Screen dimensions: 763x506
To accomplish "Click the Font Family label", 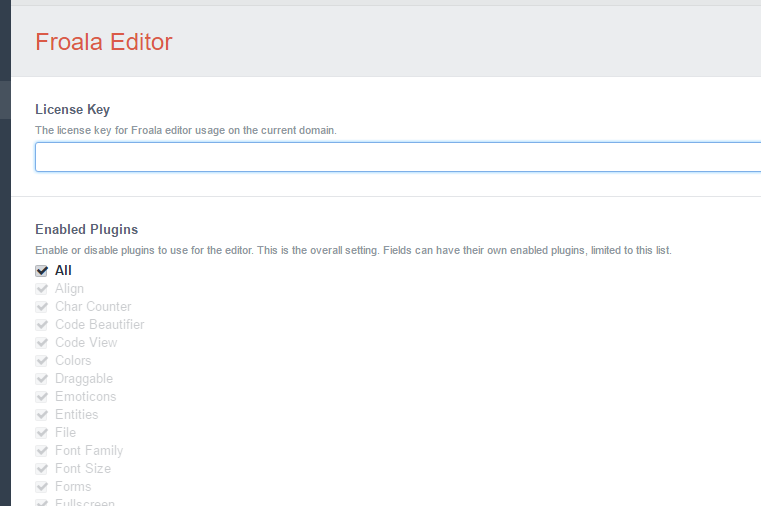I will pyautogui.click(x=89, y=451).
